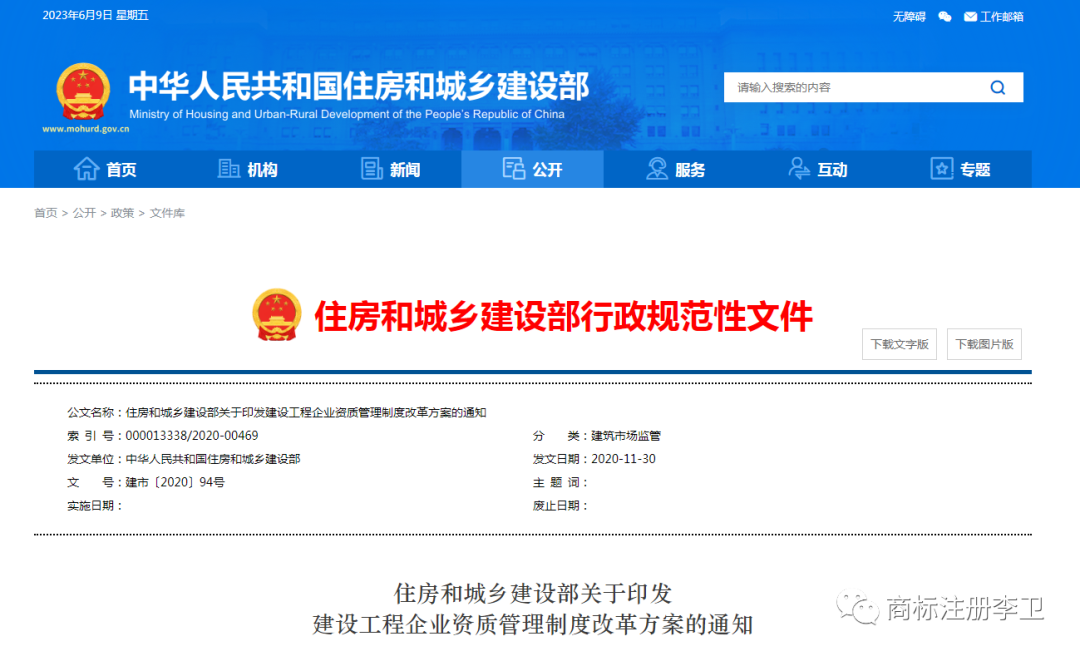Open the 机构 navigation tab
Image resolution: width=1080 pixels, height=656 pixels.
coord(248,169)
